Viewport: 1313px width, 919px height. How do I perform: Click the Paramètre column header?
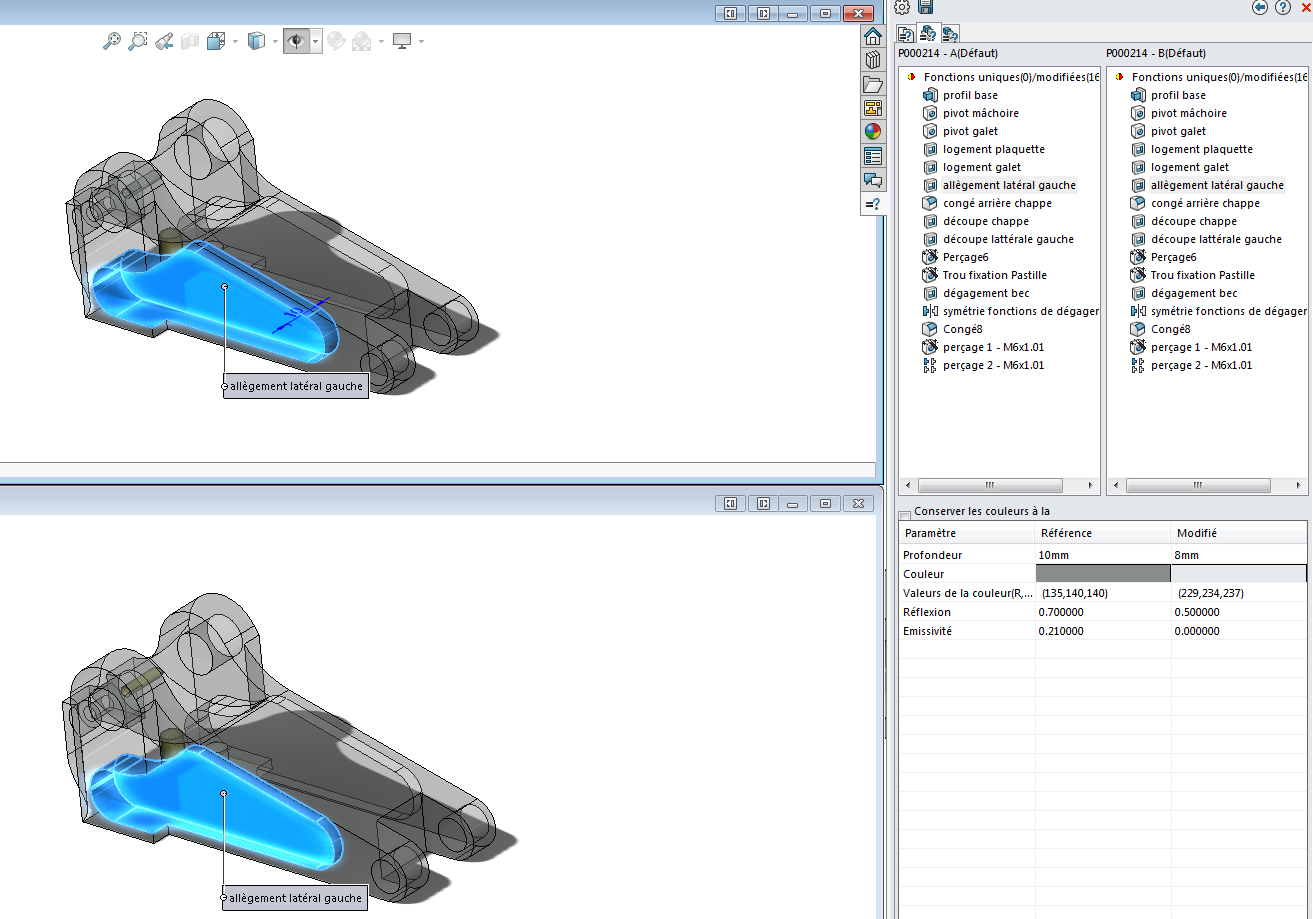(x=966, y=533)
